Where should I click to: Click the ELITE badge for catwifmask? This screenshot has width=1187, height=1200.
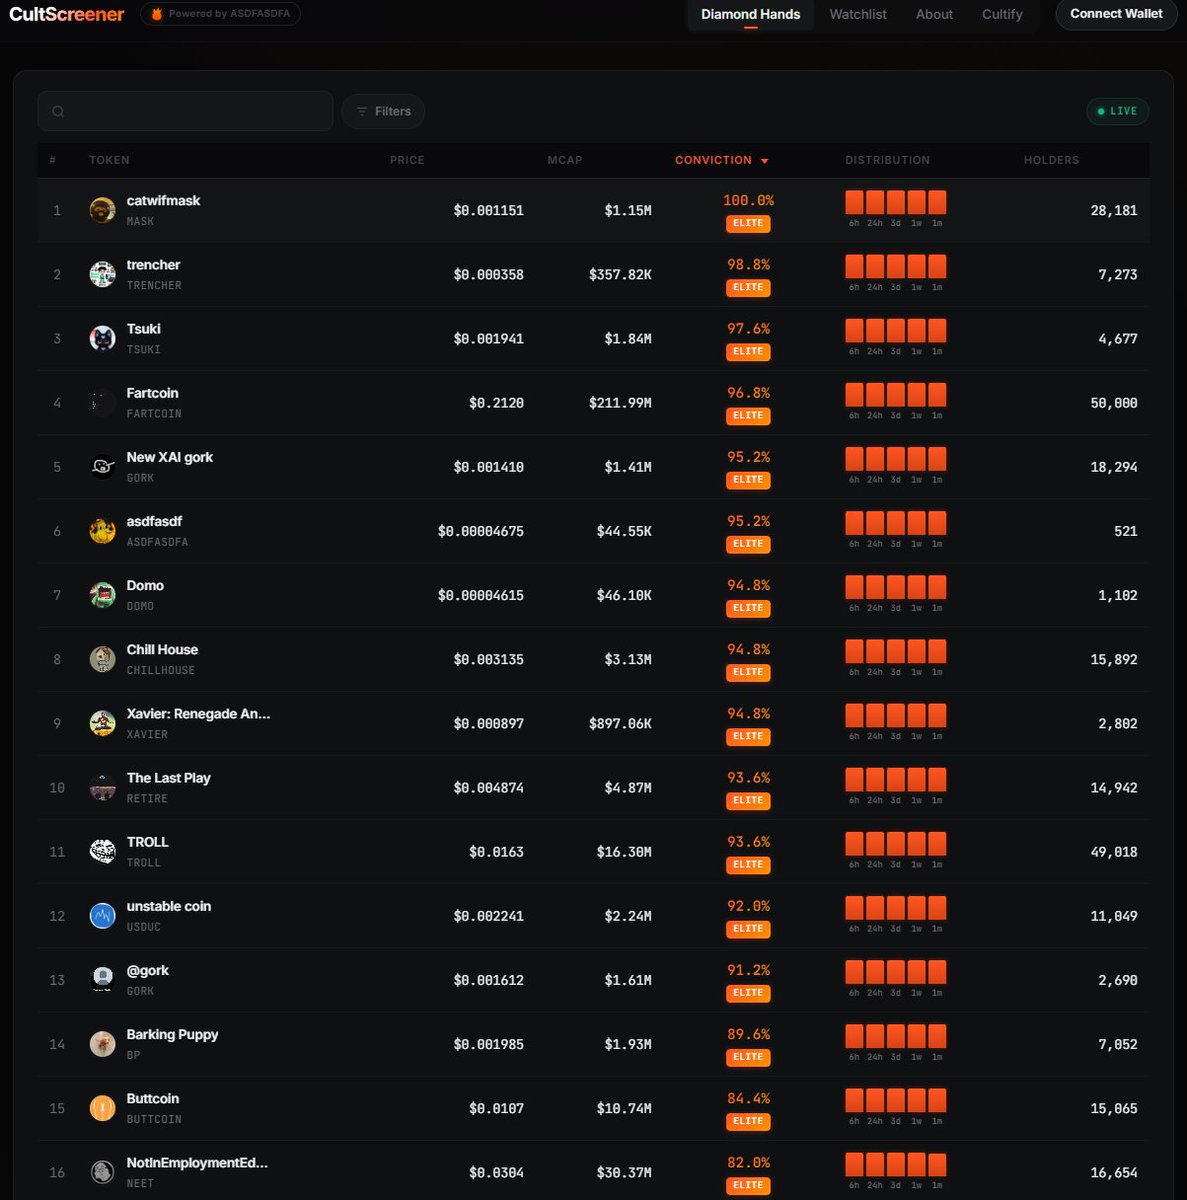[748, 224]
